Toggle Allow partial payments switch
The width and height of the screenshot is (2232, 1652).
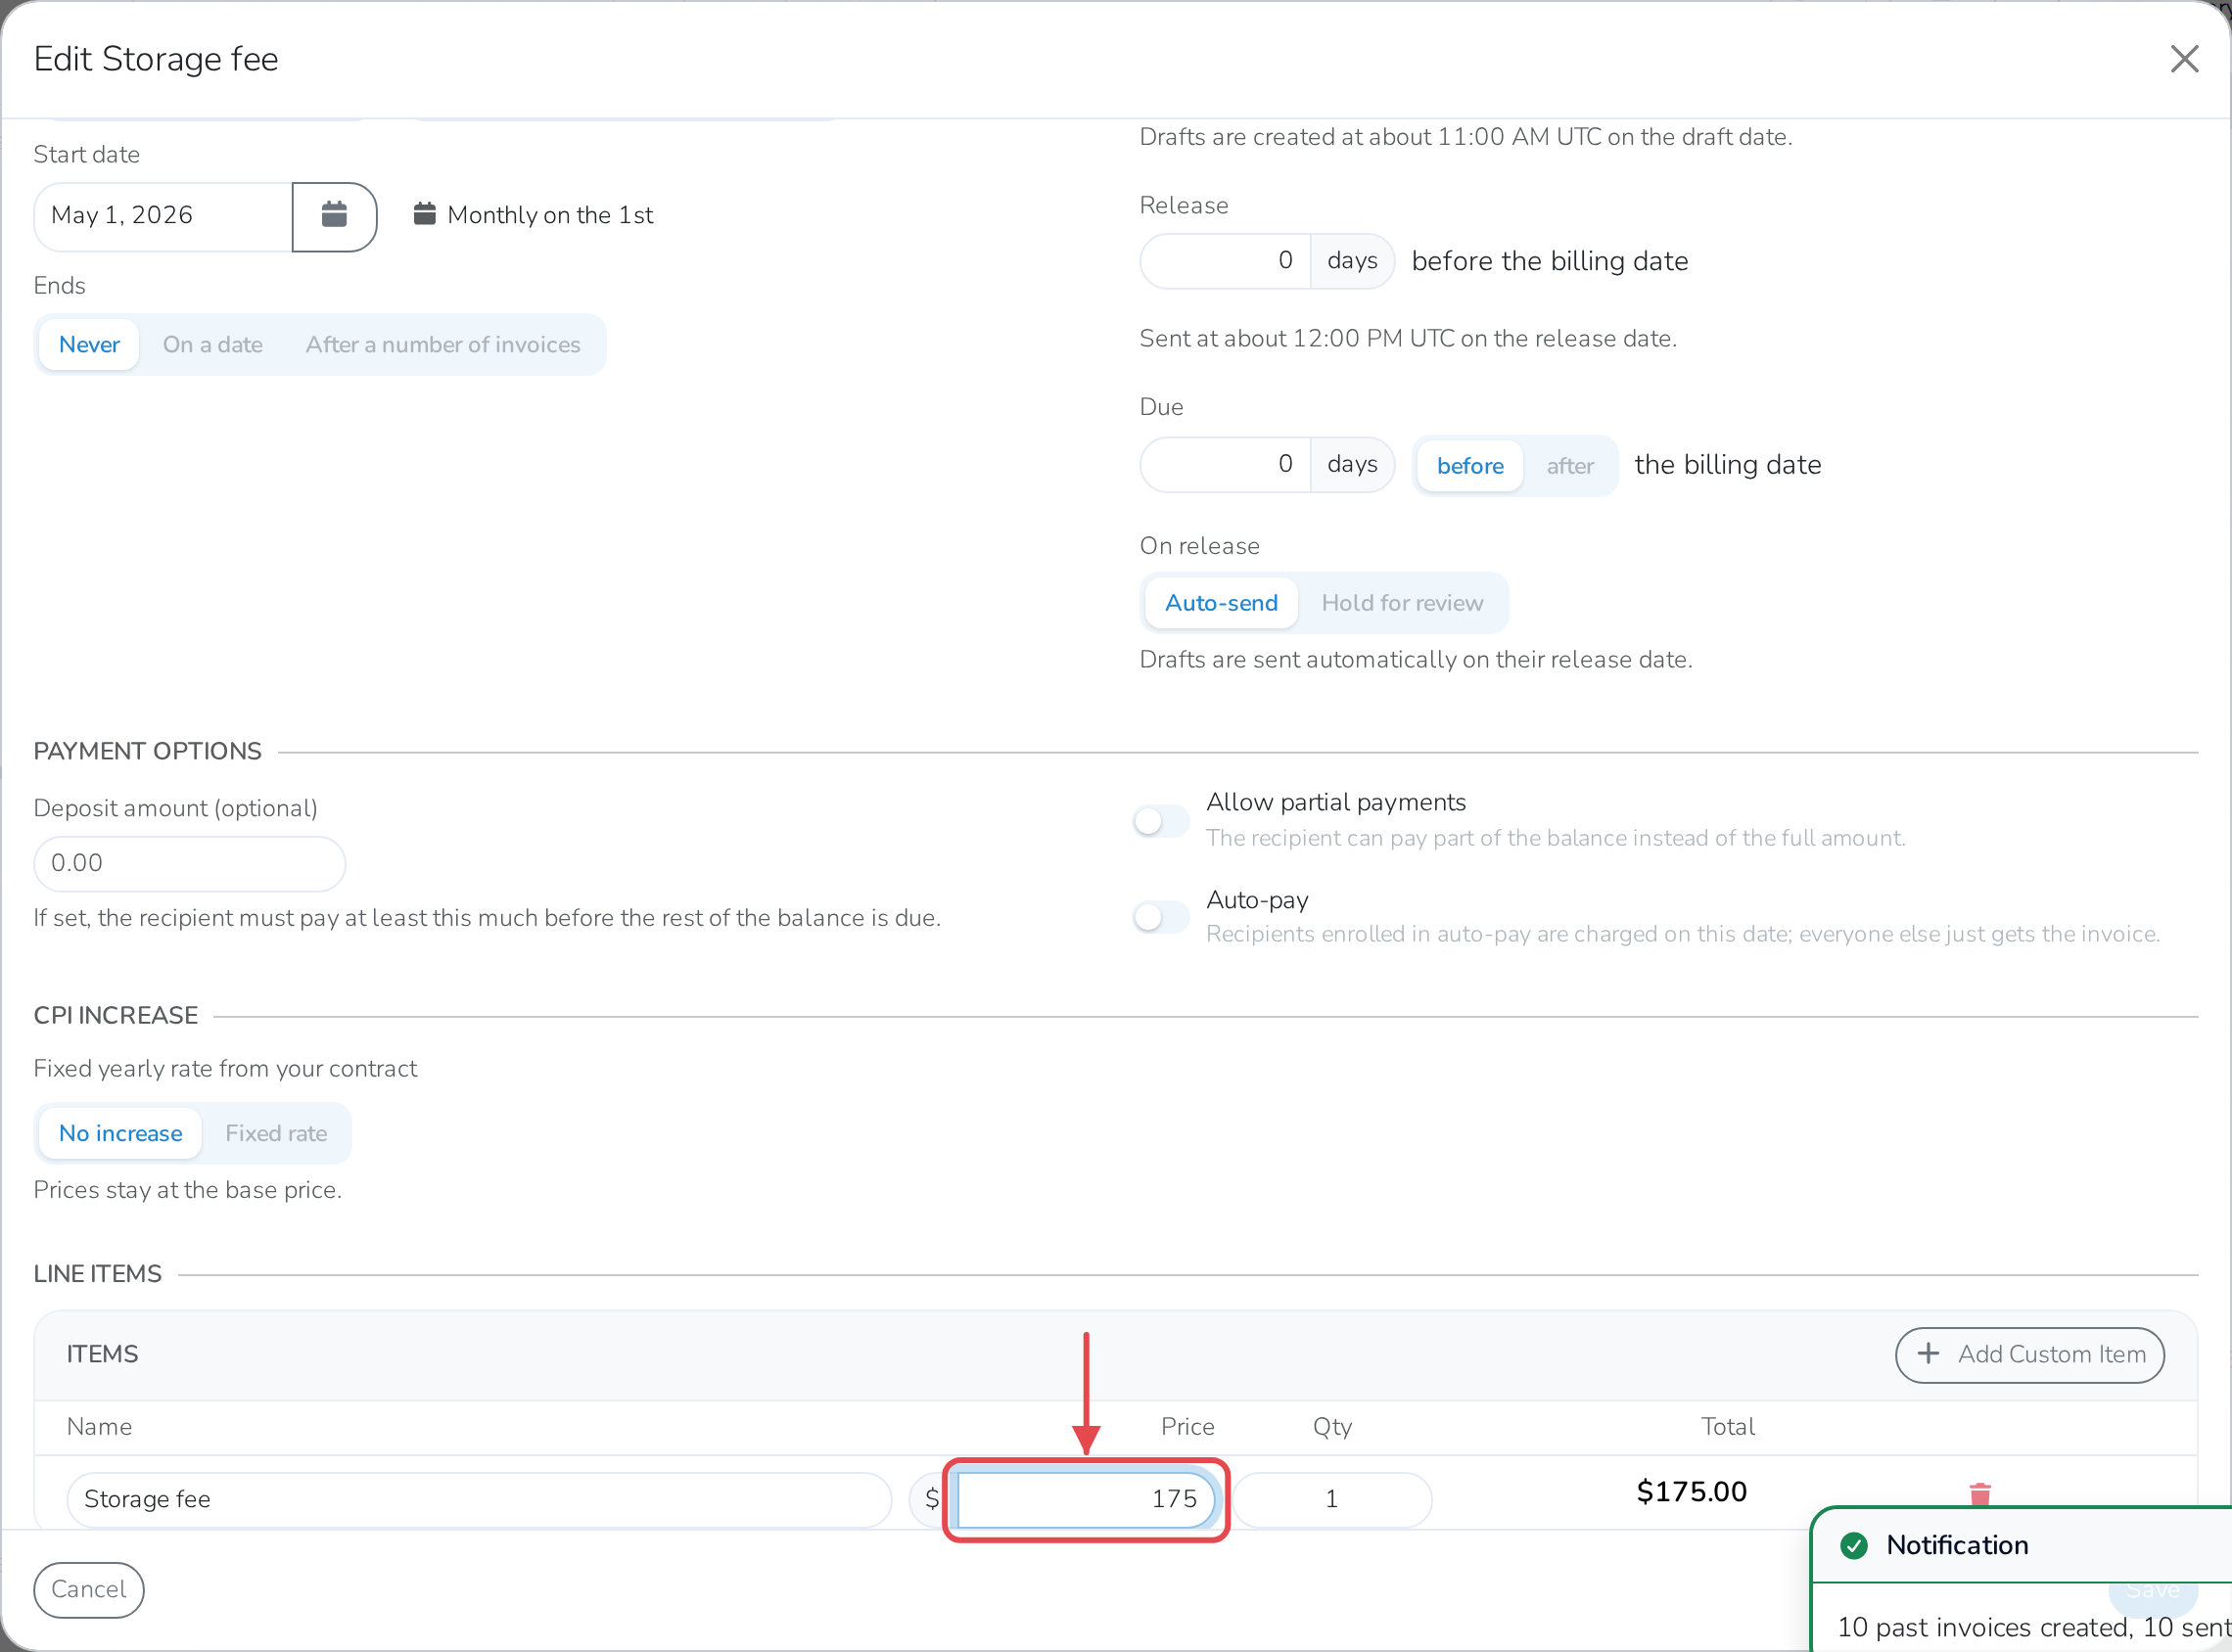1160,821
